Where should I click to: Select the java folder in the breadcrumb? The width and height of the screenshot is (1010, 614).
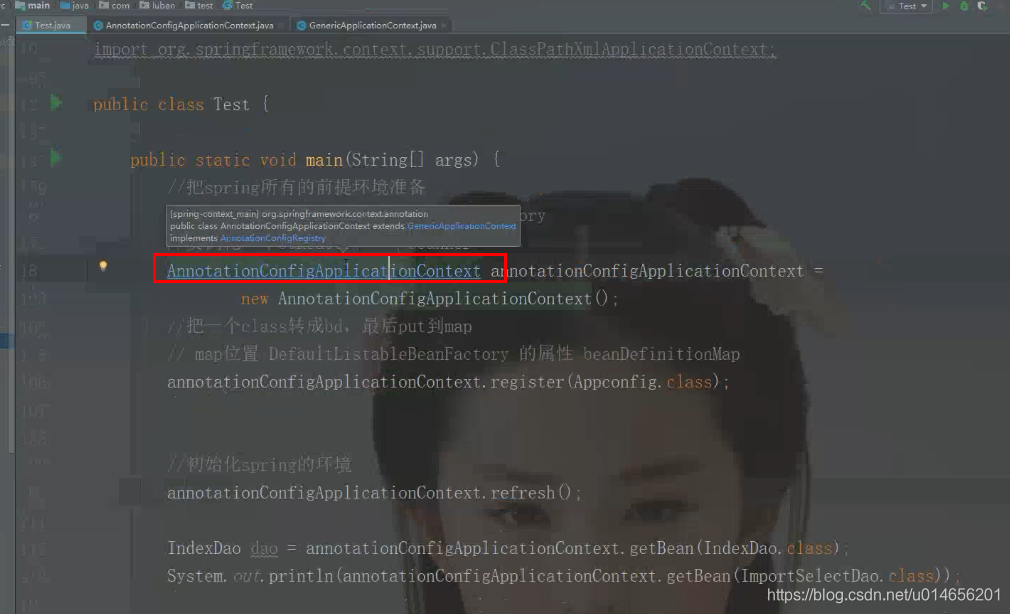click(75, 5)
